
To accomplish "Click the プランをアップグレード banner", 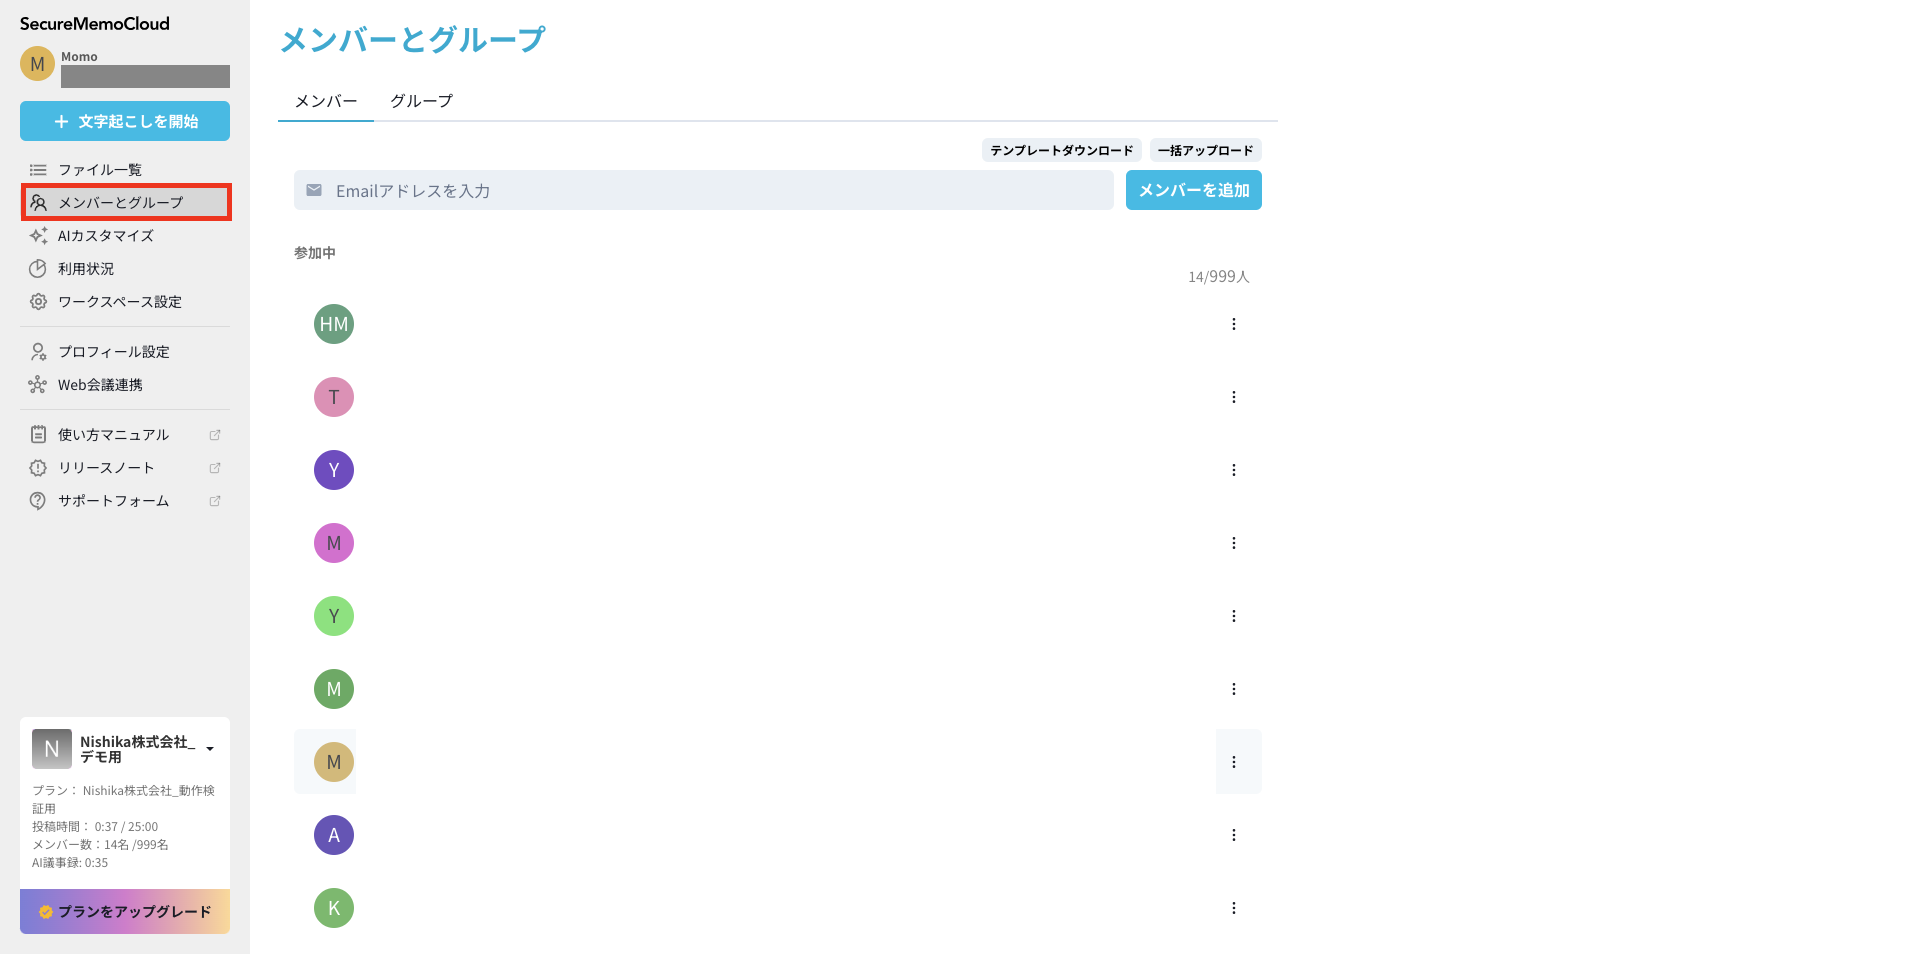I will (125, 911).
